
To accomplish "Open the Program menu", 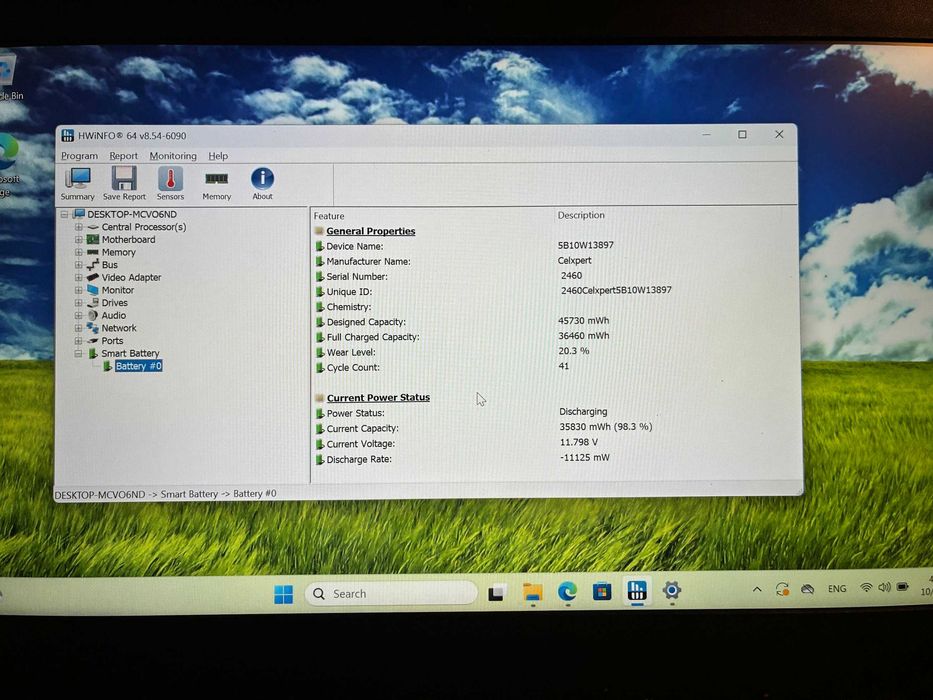I will [x=79, y=156].
